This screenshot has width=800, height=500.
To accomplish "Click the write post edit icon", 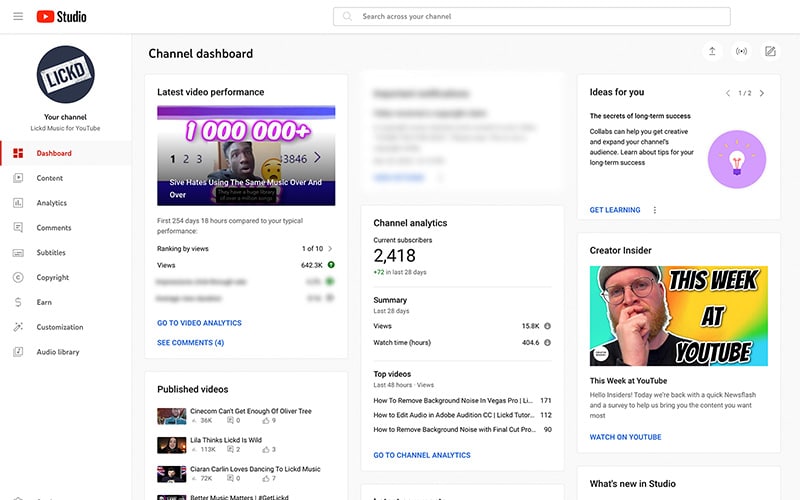I will [770, 51].
